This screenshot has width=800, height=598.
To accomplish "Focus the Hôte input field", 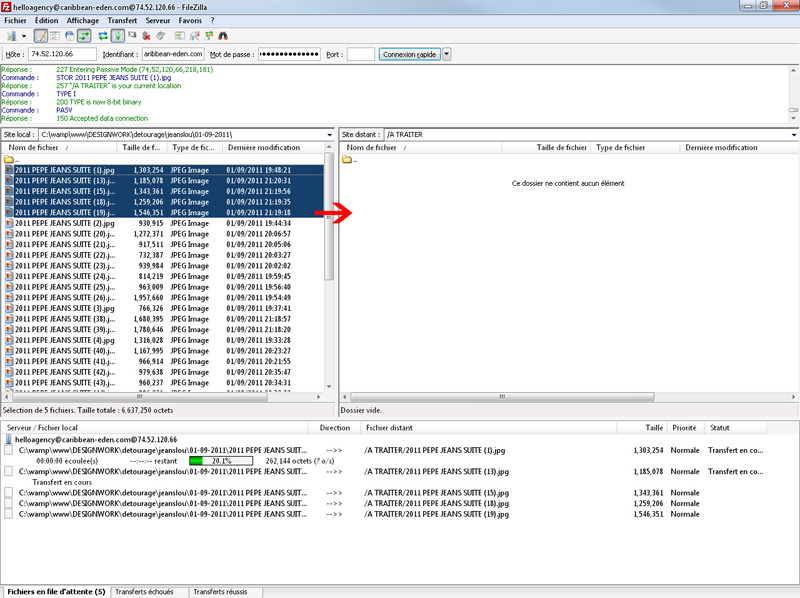I will (x=62, y=54).
